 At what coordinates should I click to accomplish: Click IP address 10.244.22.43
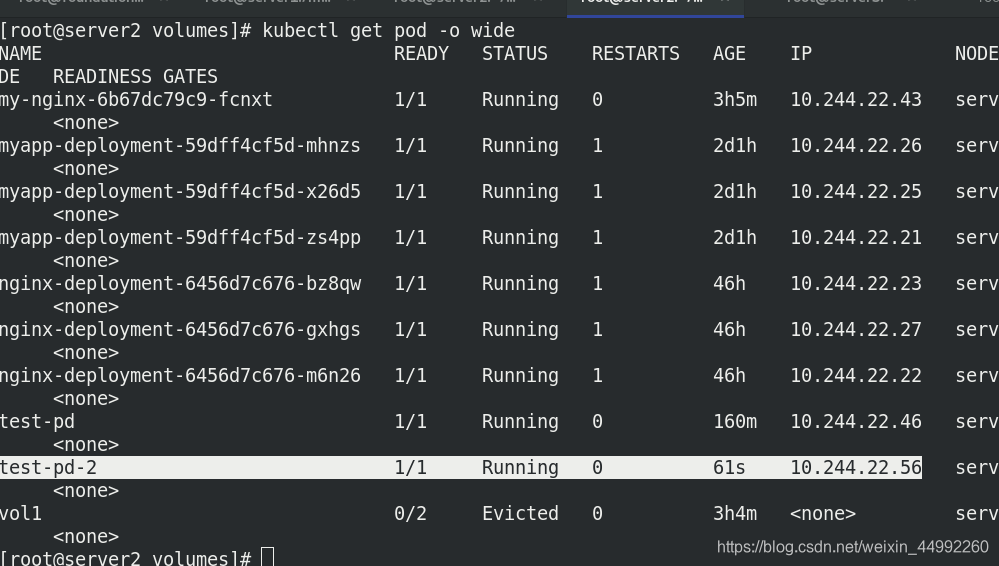click(856, 99)
